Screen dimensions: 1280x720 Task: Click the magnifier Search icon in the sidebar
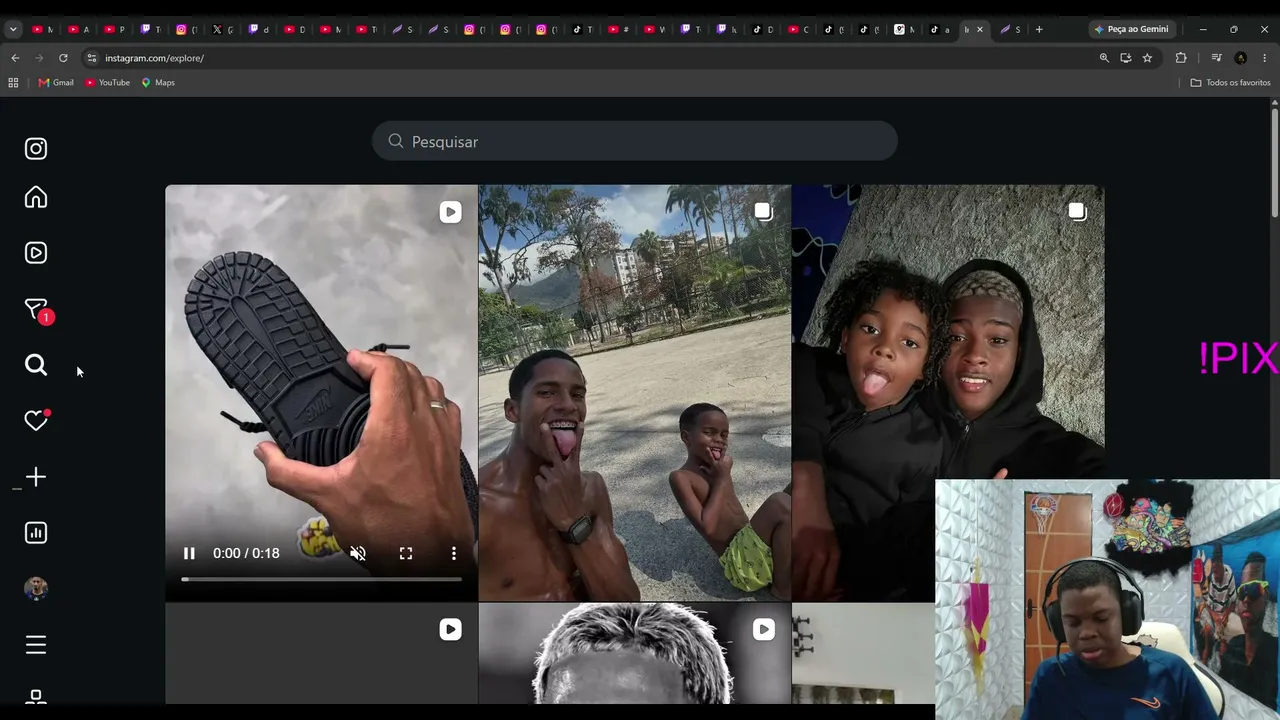36,365
